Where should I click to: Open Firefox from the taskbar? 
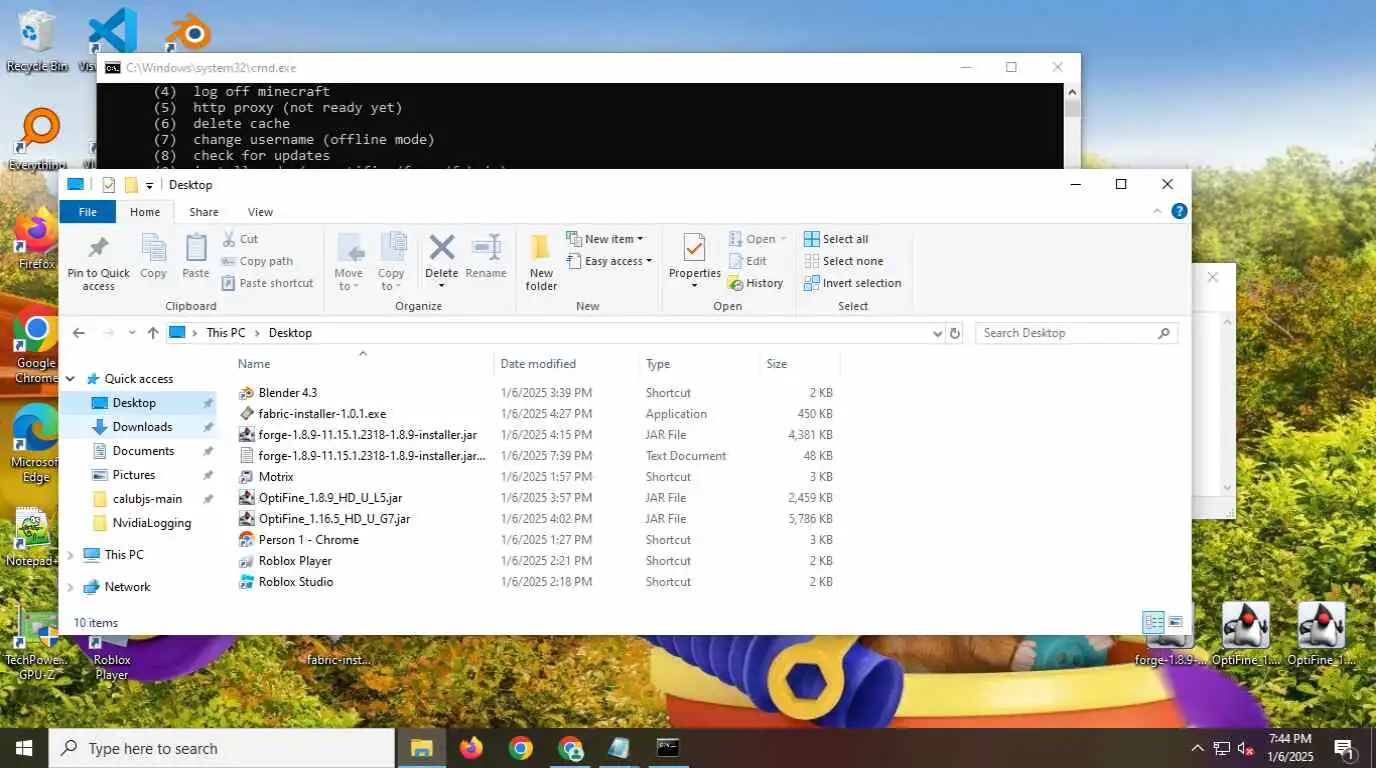click(x=471, y=748)
